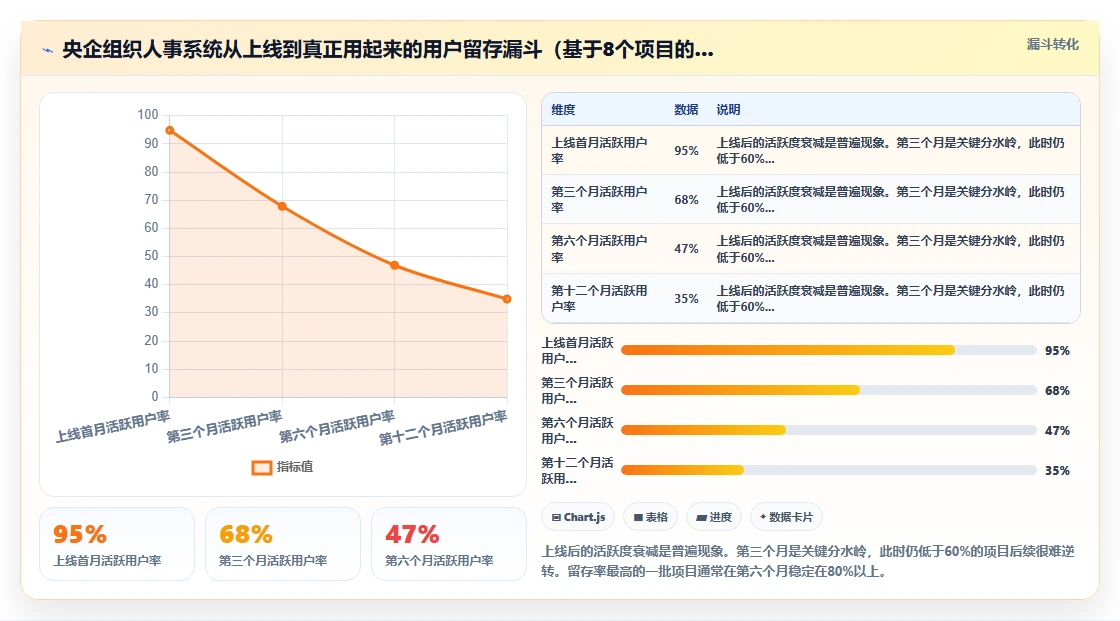Image resolution: width=1120 pixels, height=621 pixels.
Task: Click the 漏斗转化 label in header
Action: coord(1053,44)
